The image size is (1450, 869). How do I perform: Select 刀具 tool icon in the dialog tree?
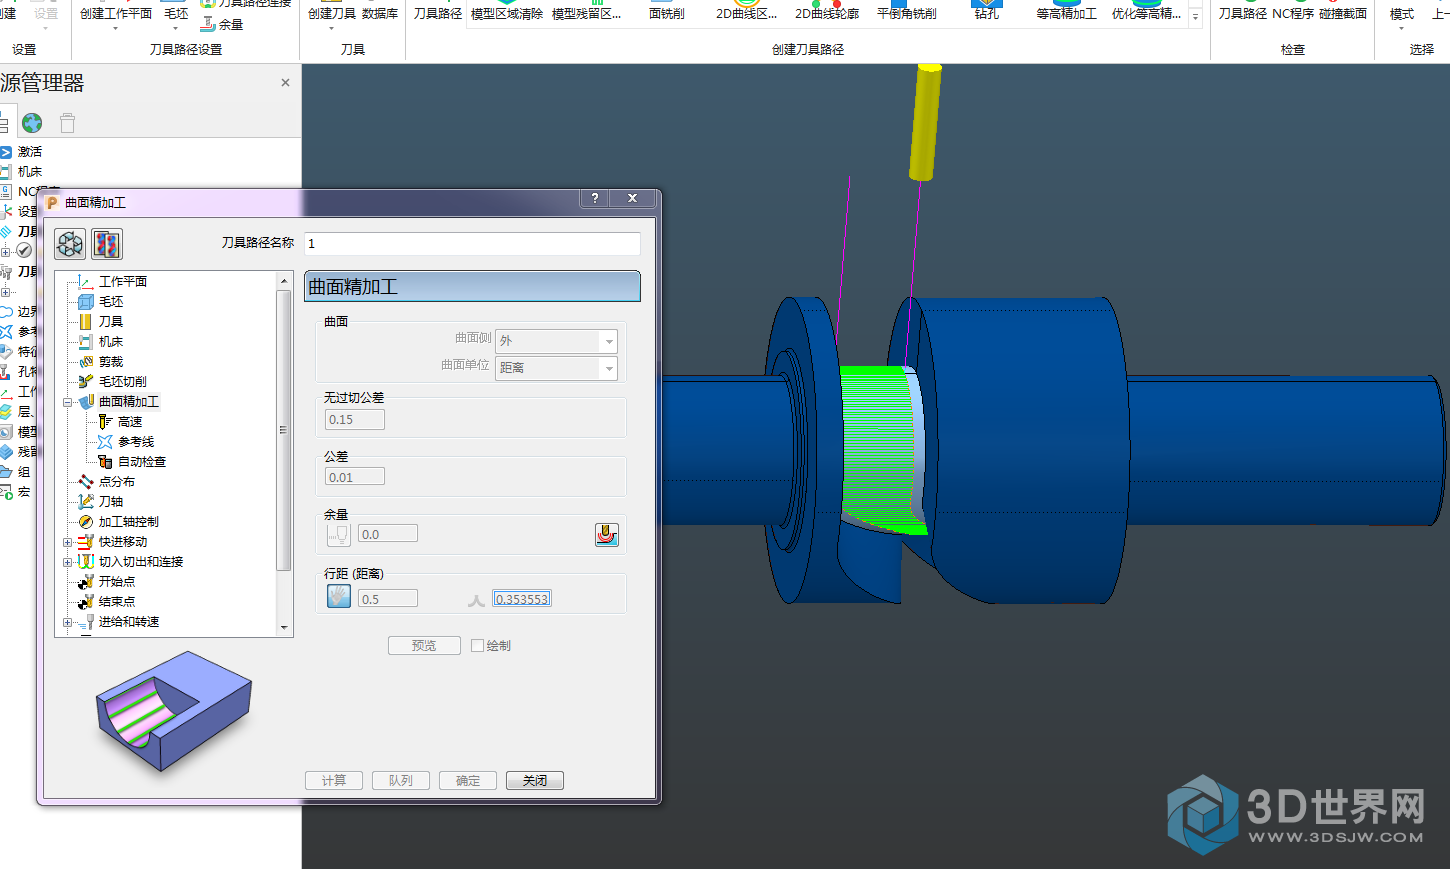86,321
